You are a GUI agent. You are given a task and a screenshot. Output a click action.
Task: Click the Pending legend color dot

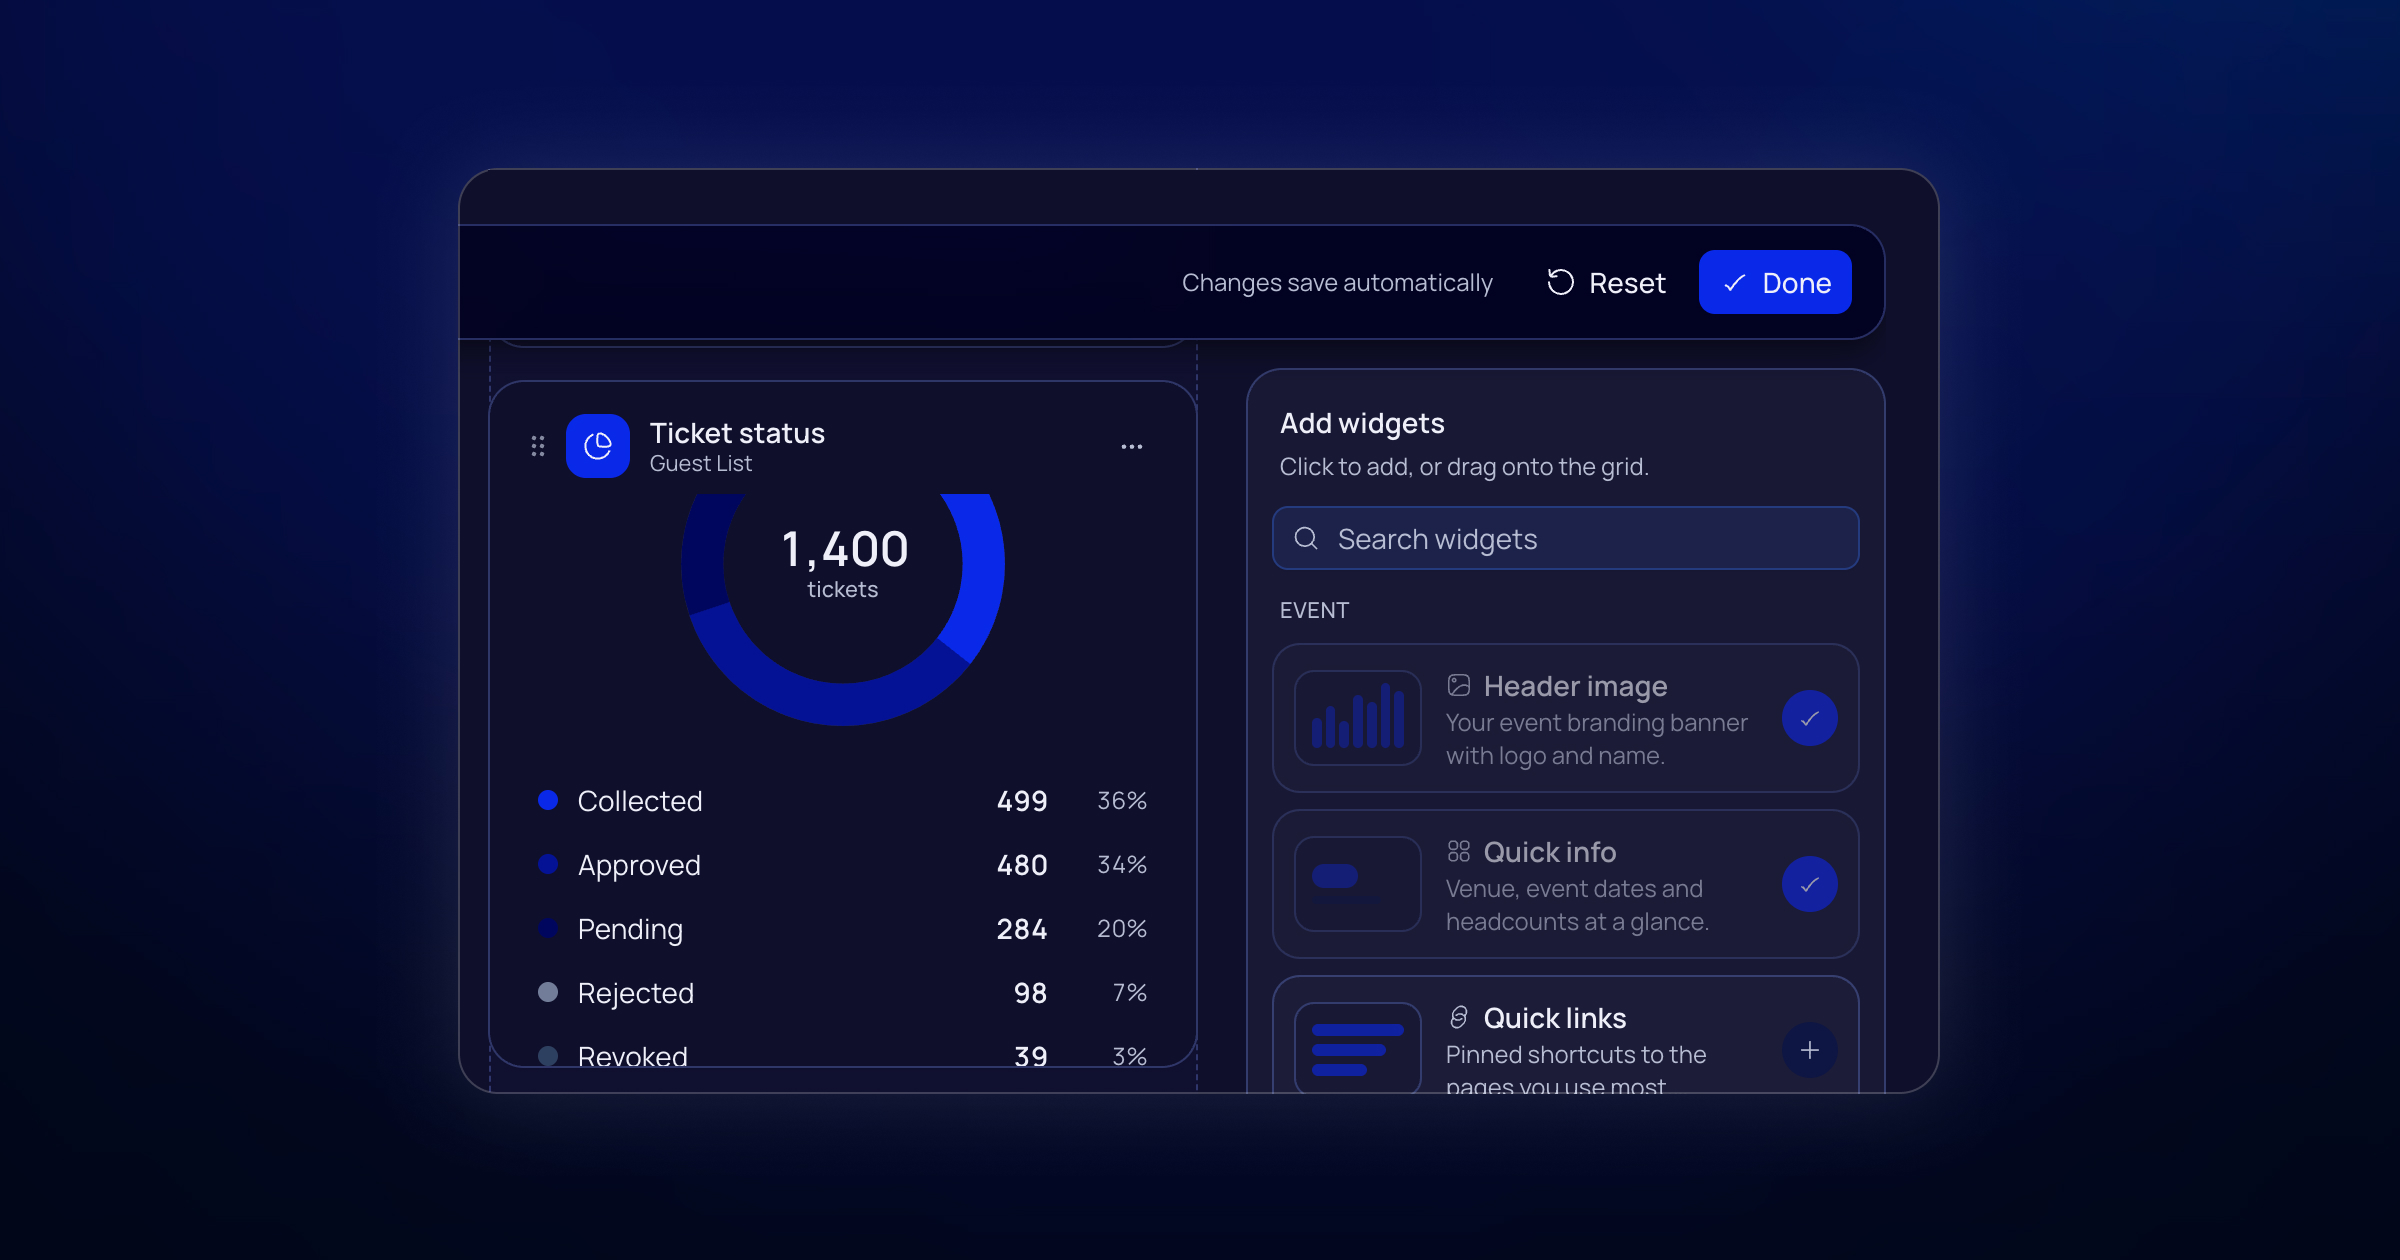click(x=548, y=928)
